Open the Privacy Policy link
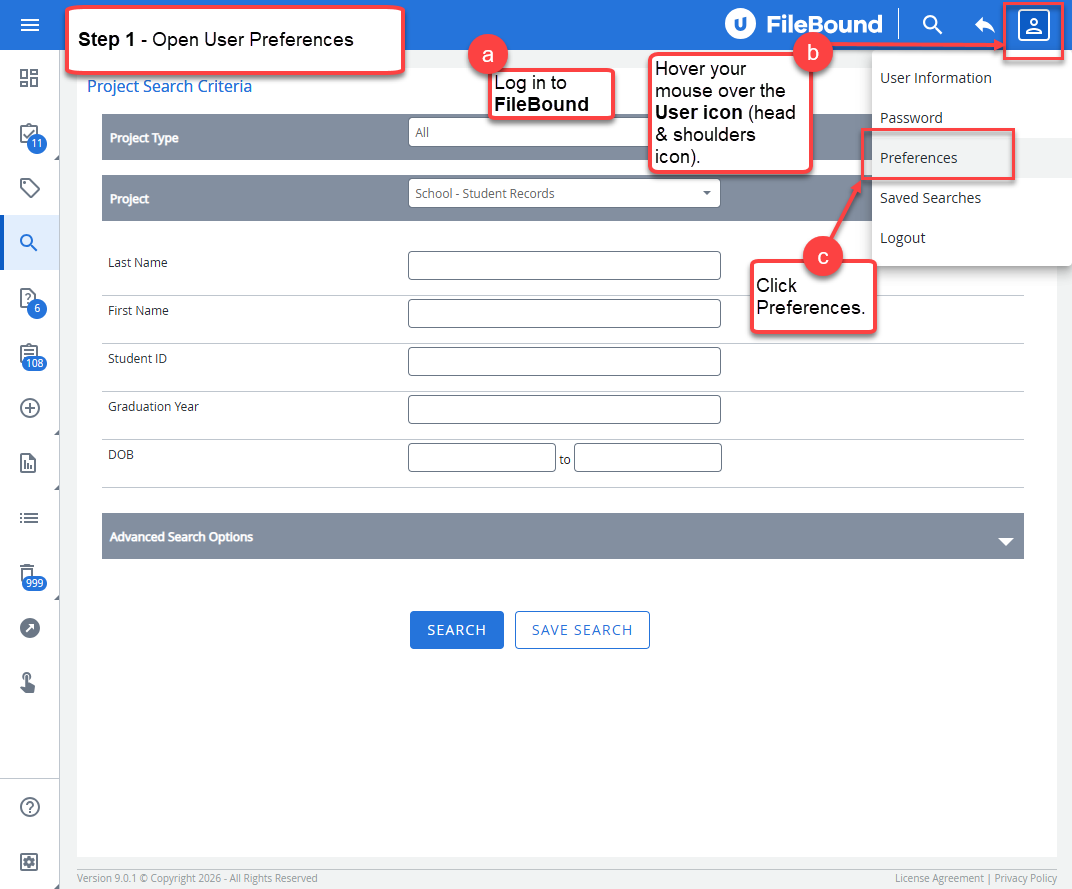The image size is (1072, 889). 1026,878
